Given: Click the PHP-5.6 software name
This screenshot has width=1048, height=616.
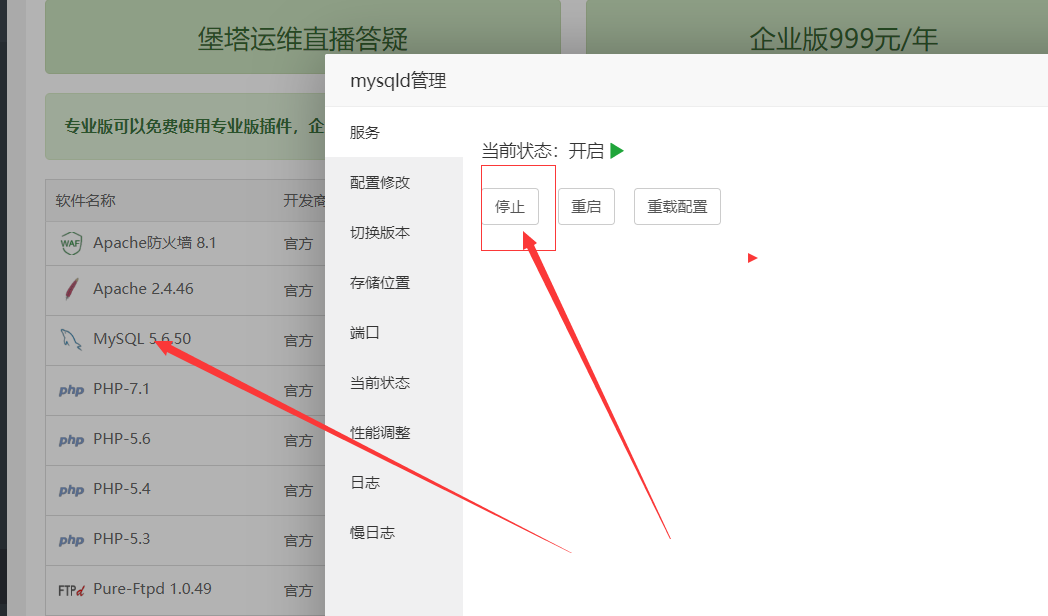Looking at the screenshot, I should coord(122,439).
